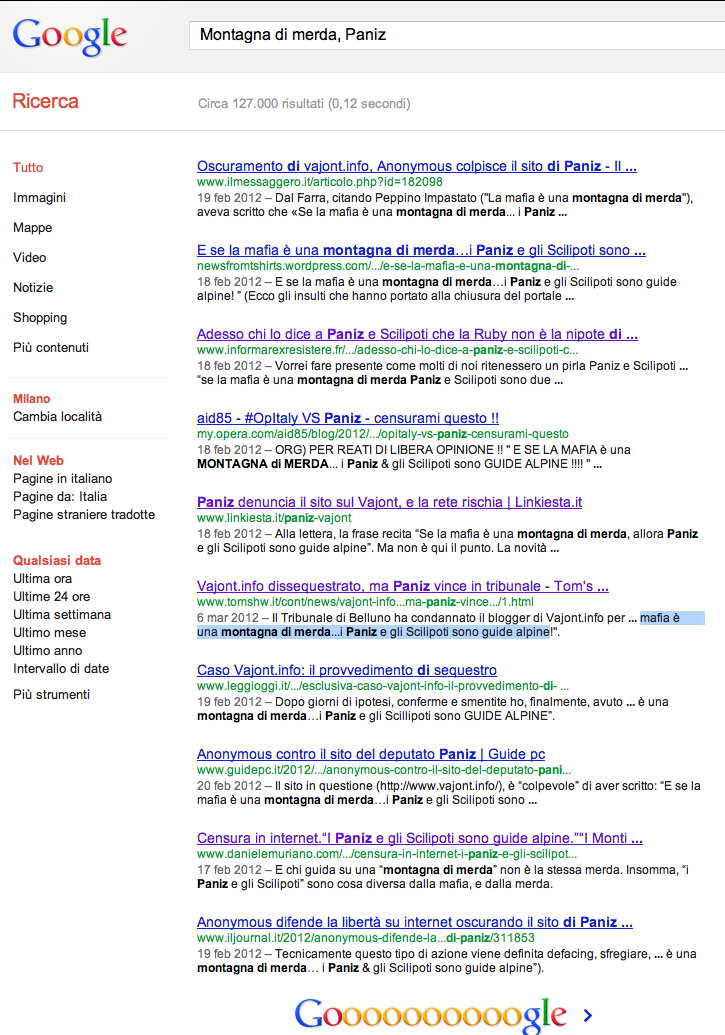The image size is (725, 1035).
Task: Open Mappe results
Action: [x=32, y=228]
